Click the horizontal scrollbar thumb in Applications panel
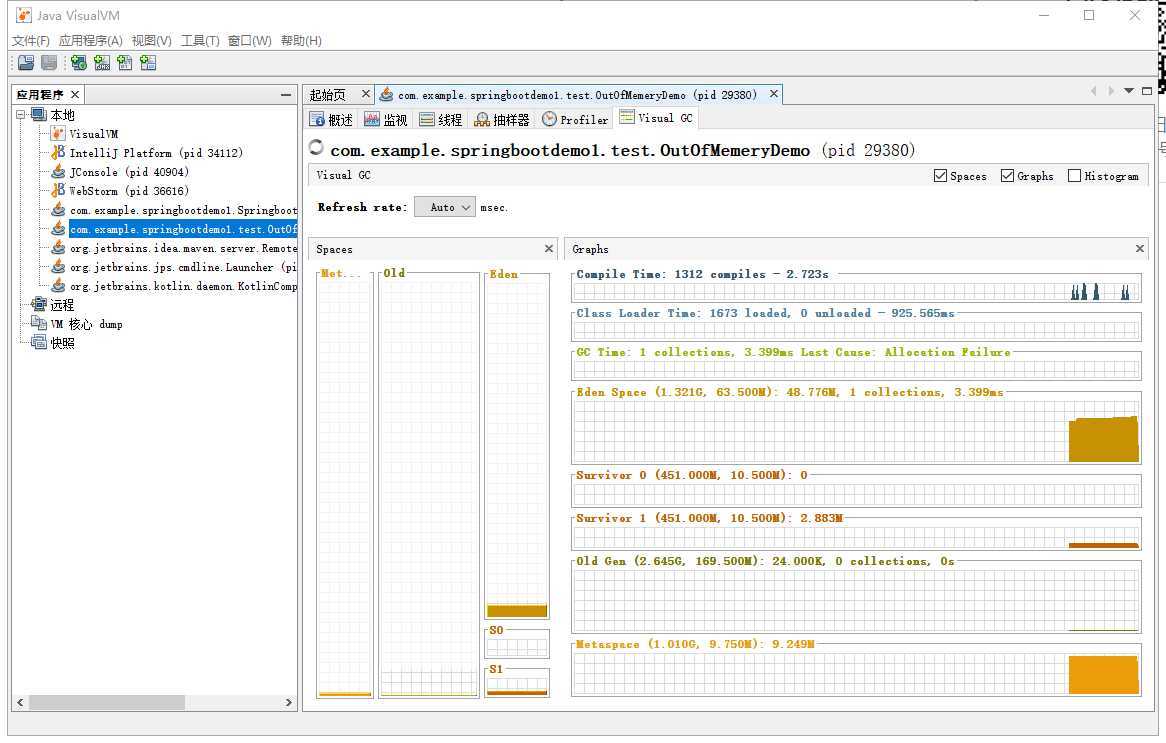The height and width of the screenshot is (743, 1166). pyautogui.click(x=106, y=702)
